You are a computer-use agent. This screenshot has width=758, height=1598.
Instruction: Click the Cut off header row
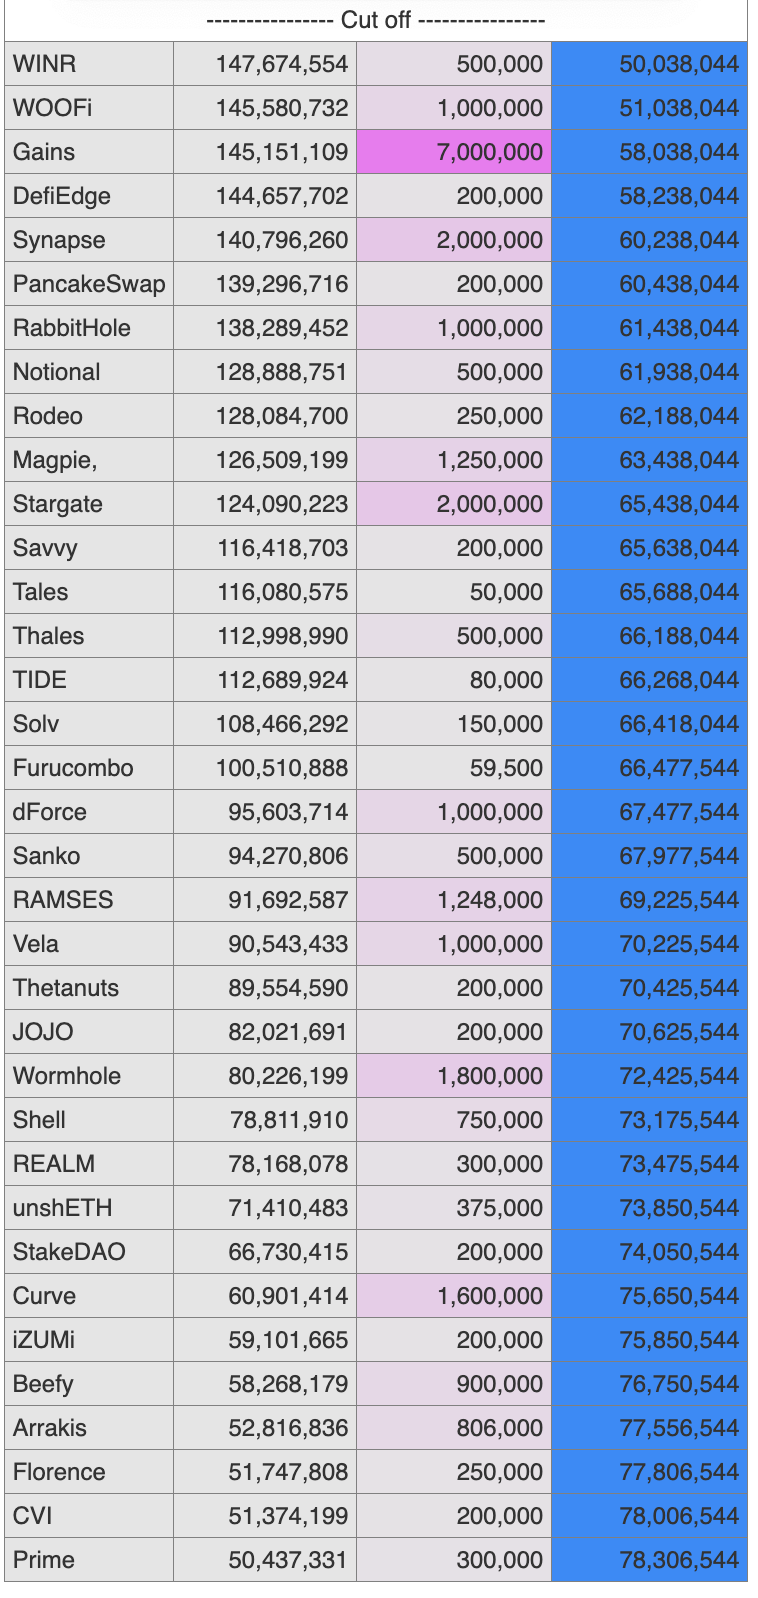376,20
